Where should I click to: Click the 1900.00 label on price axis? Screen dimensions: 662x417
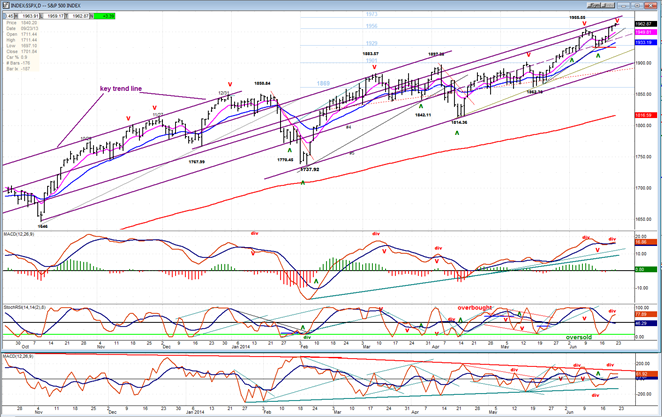click(x=645, y=63)
